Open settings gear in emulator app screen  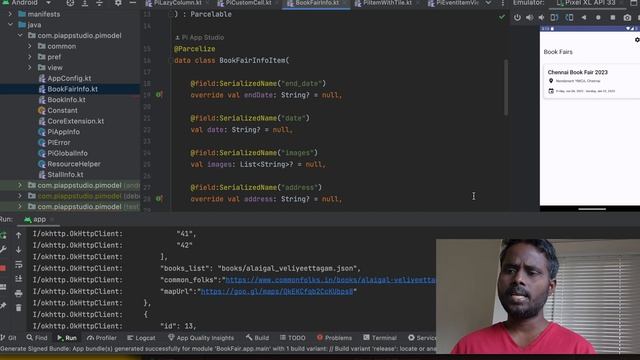[x=637, y=40]
